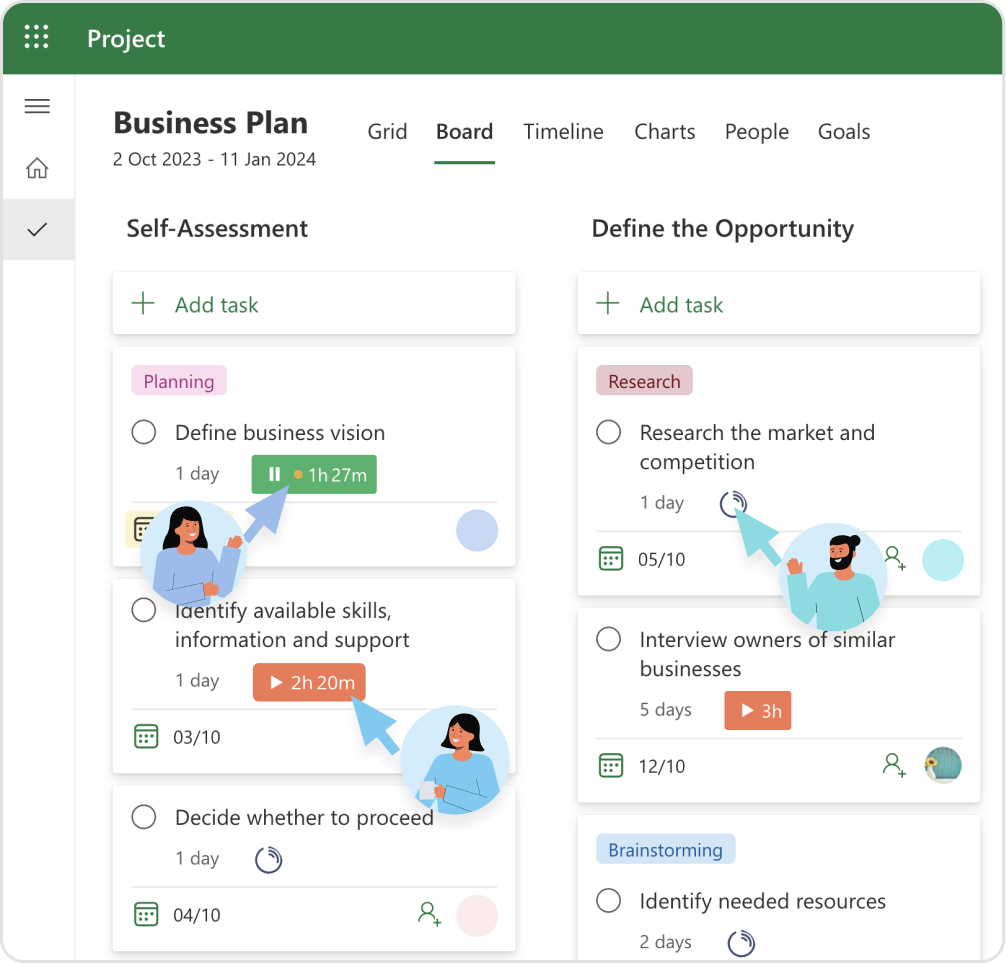Go to Home via the sidebar house icon

click(37, 168)
